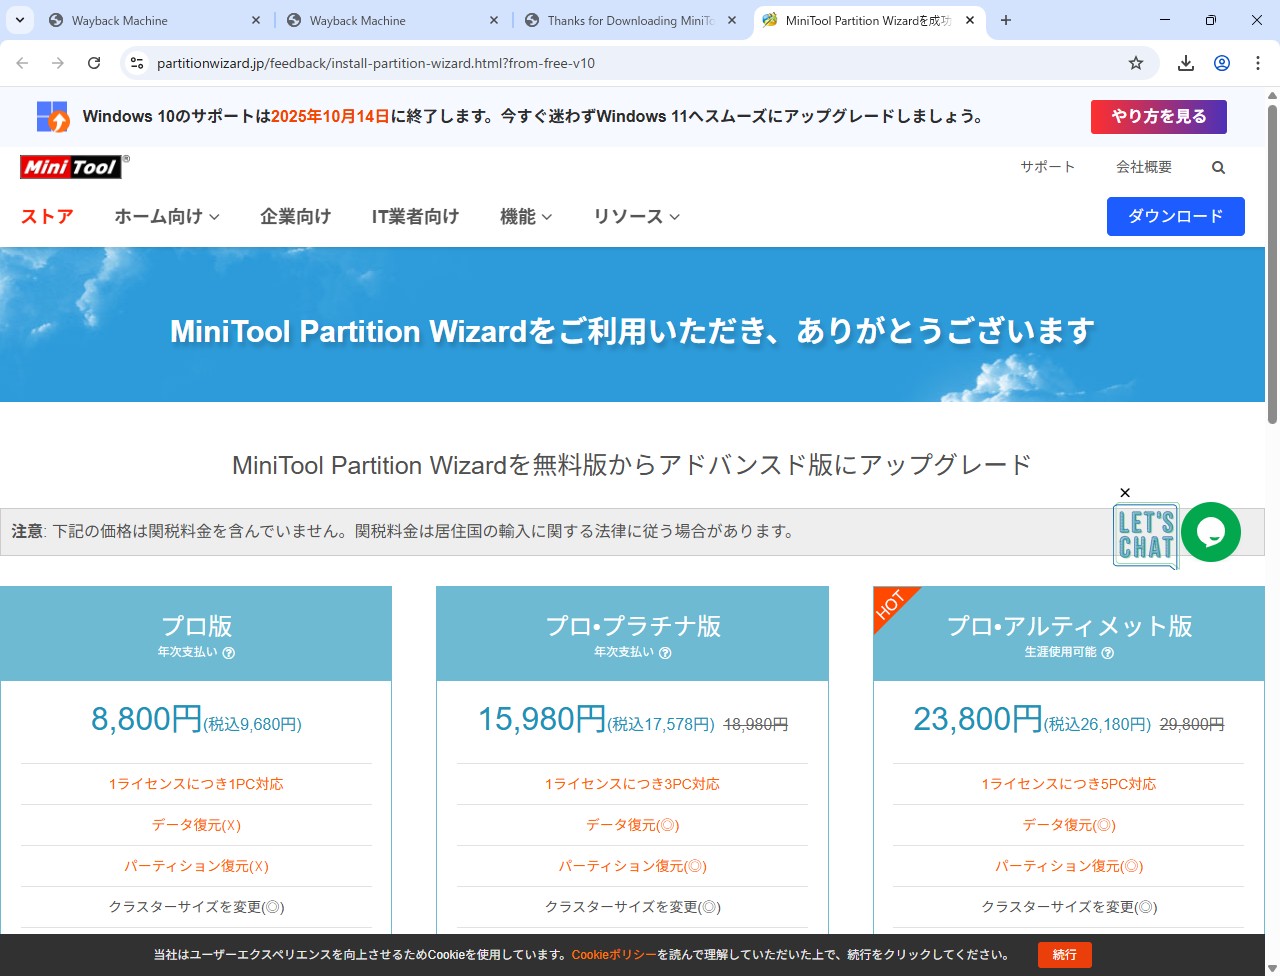Click the MiniTool logo
The width and height of the screenshot is (1280, 976).
point(71,167)
